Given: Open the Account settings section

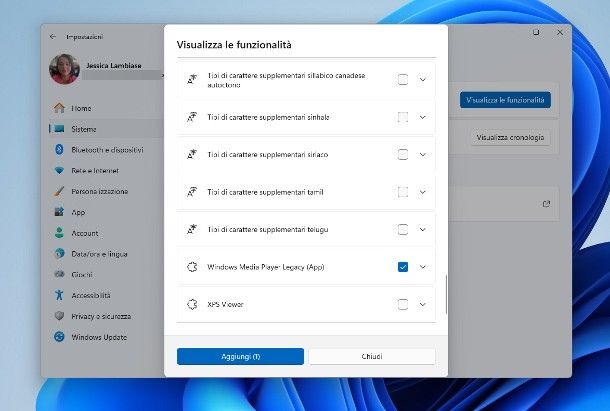Looking at the screenshot, I should pos(84,233).
